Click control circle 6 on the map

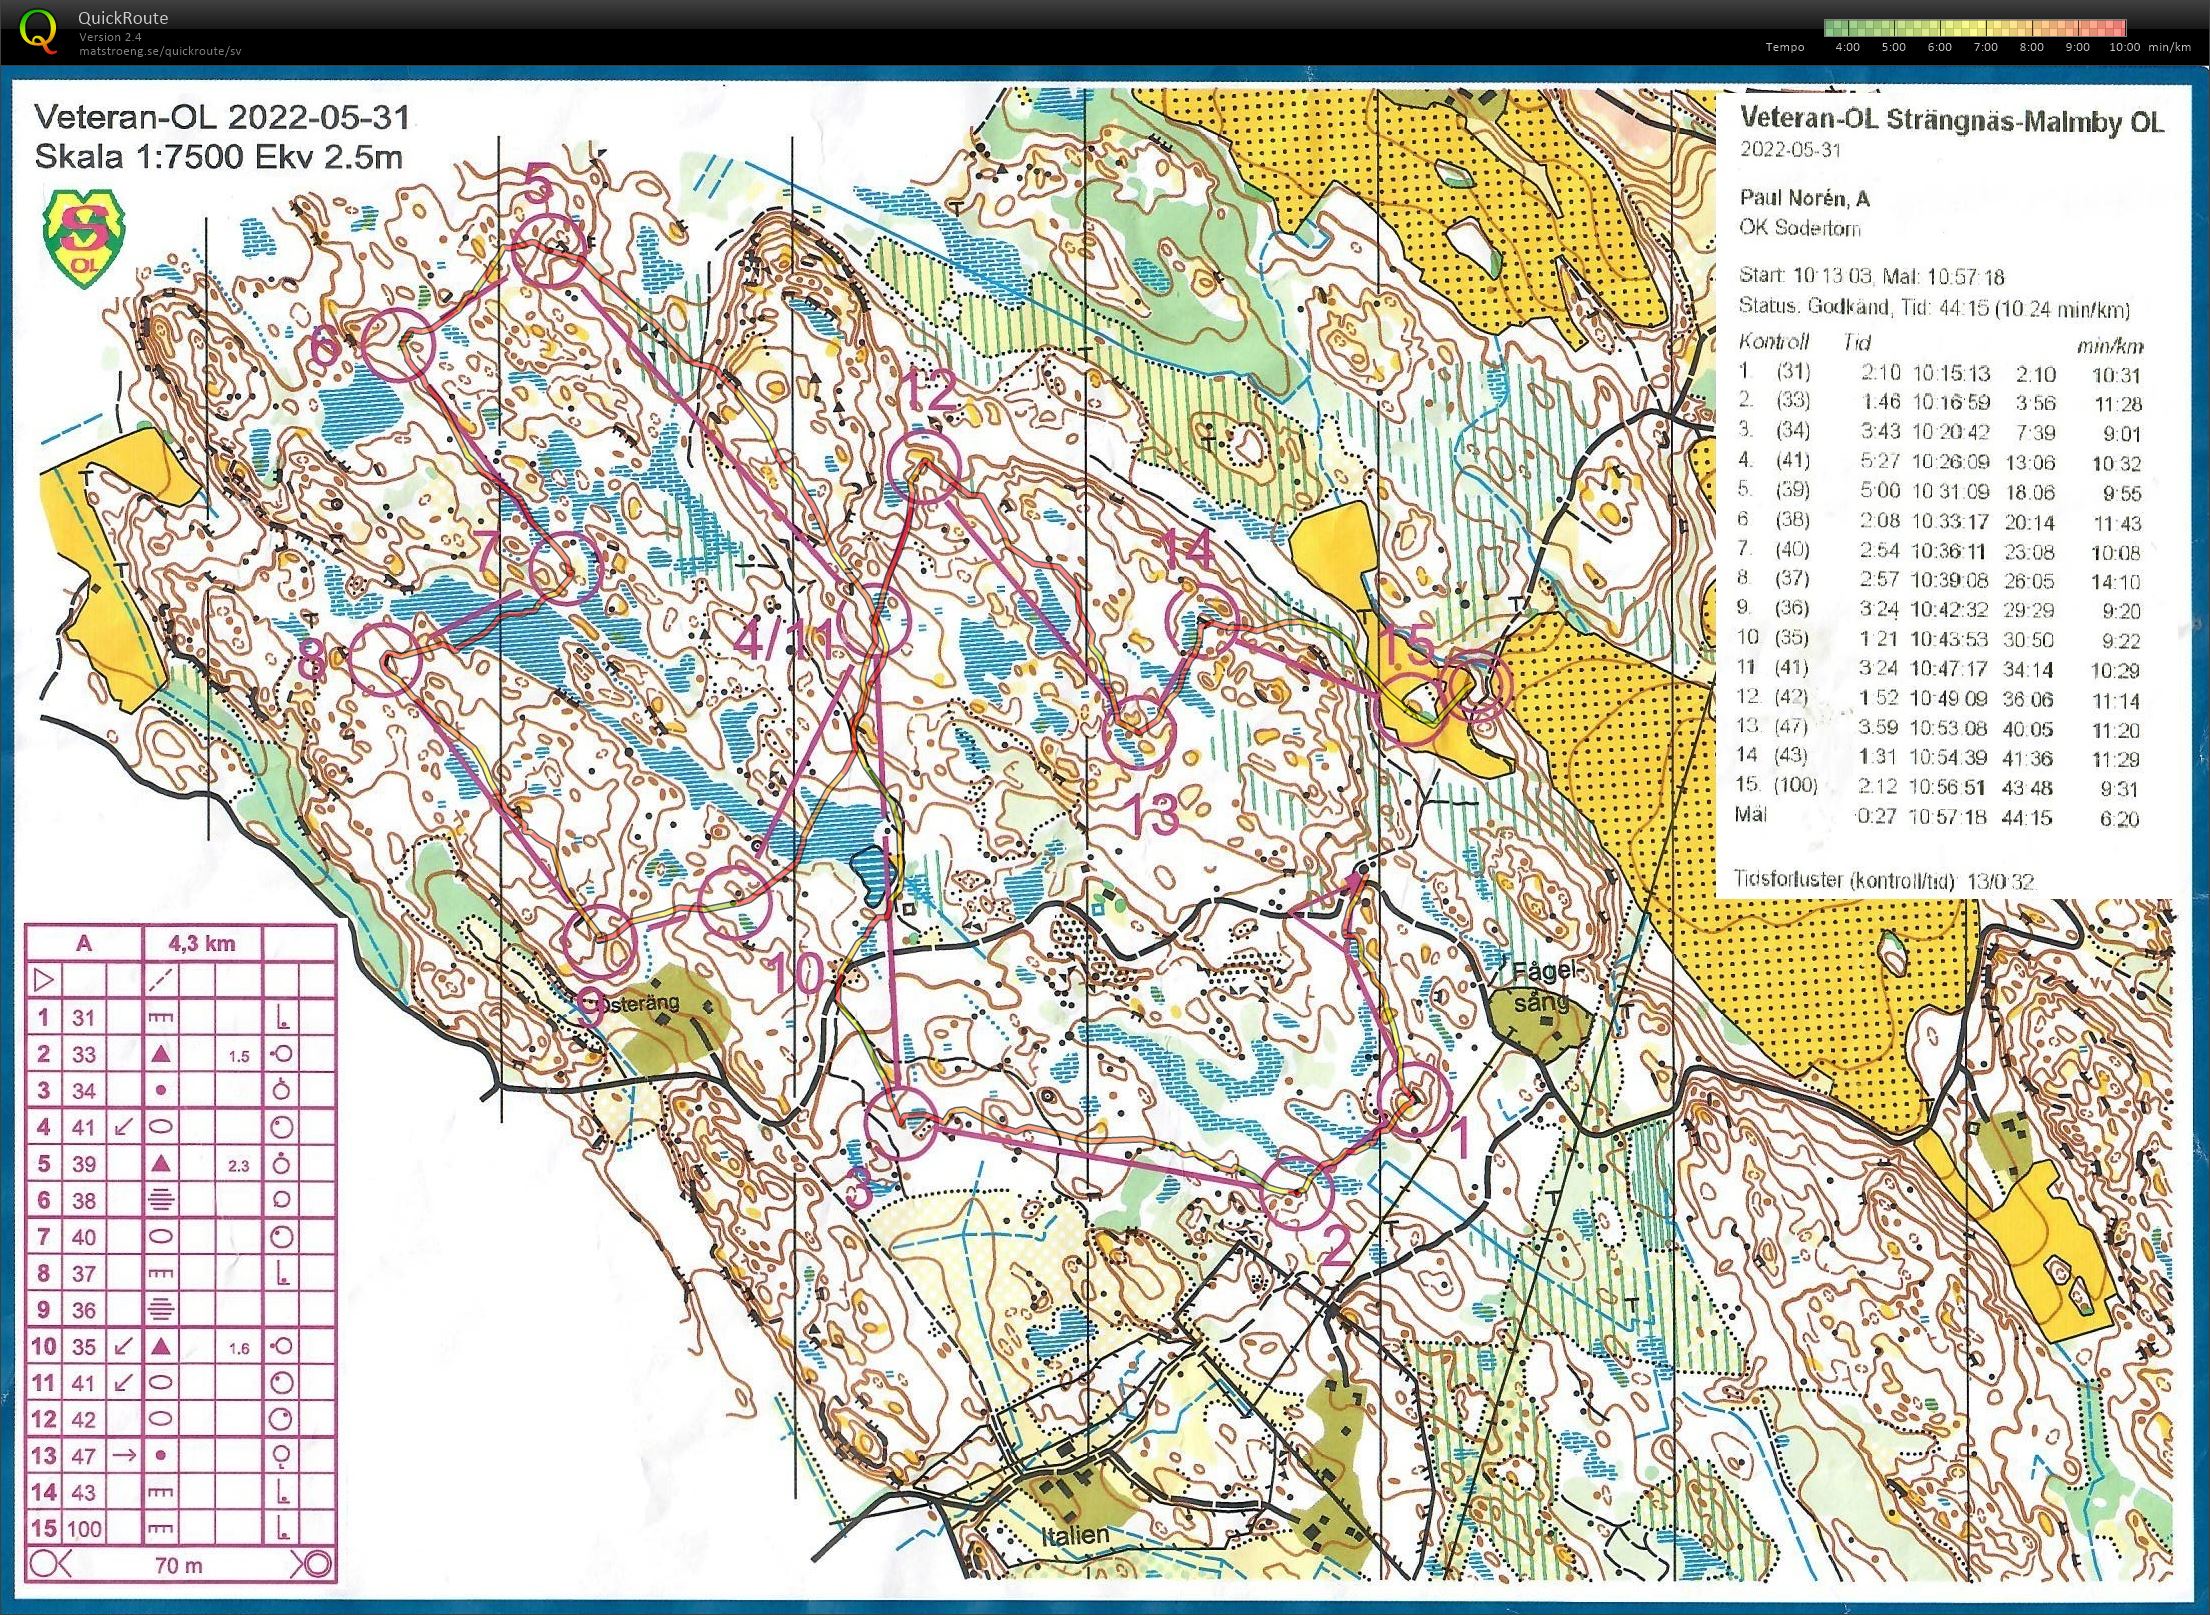coord(398,345)
